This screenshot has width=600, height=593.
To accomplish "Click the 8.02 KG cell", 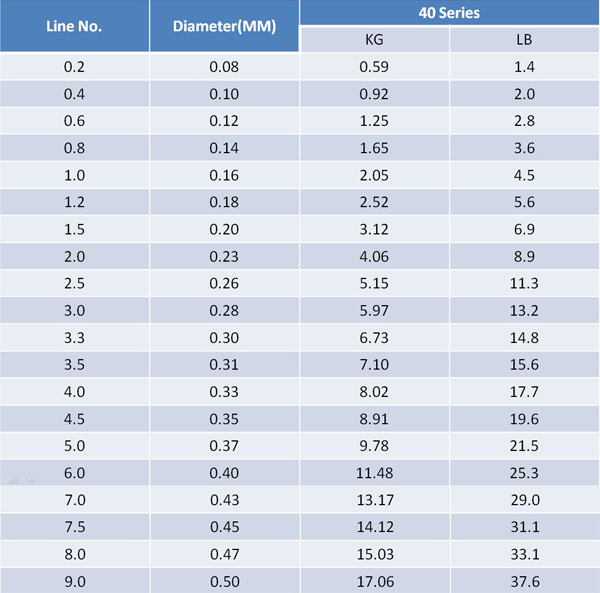I will (x=374, y=391).
